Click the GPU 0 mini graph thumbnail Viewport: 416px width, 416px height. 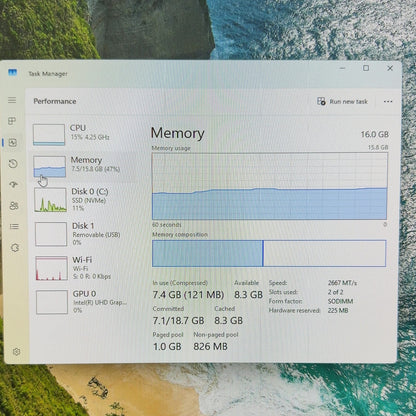[x=52, y=302]
